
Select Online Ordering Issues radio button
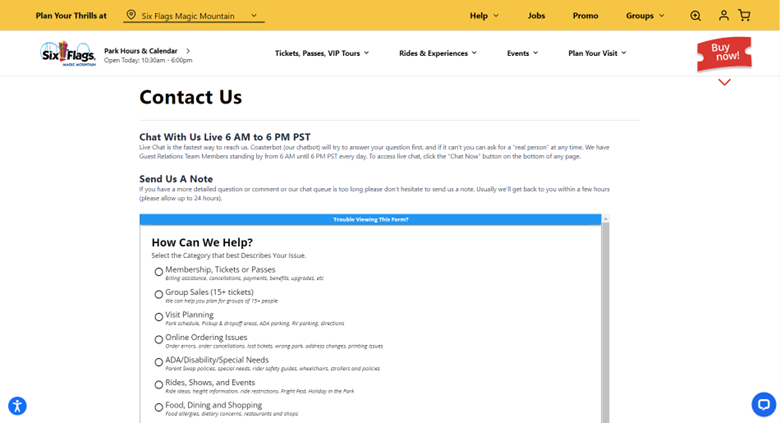pyautogui.click(x=159, y=339)
